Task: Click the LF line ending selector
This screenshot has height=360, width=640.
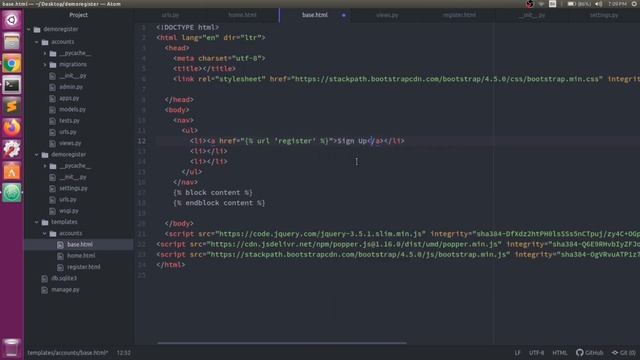Action: (517, 353)
